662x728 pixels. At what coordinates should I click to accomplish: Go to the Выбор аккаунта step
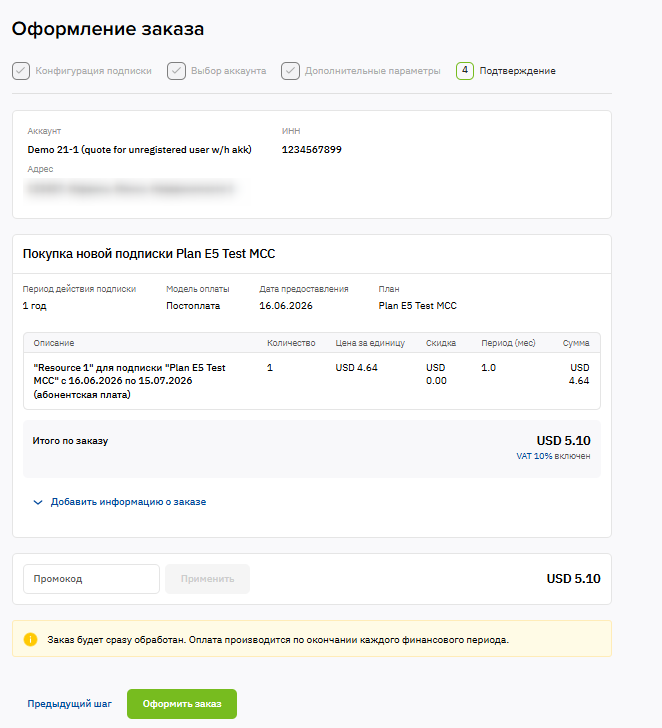click(x=228, y=71)
